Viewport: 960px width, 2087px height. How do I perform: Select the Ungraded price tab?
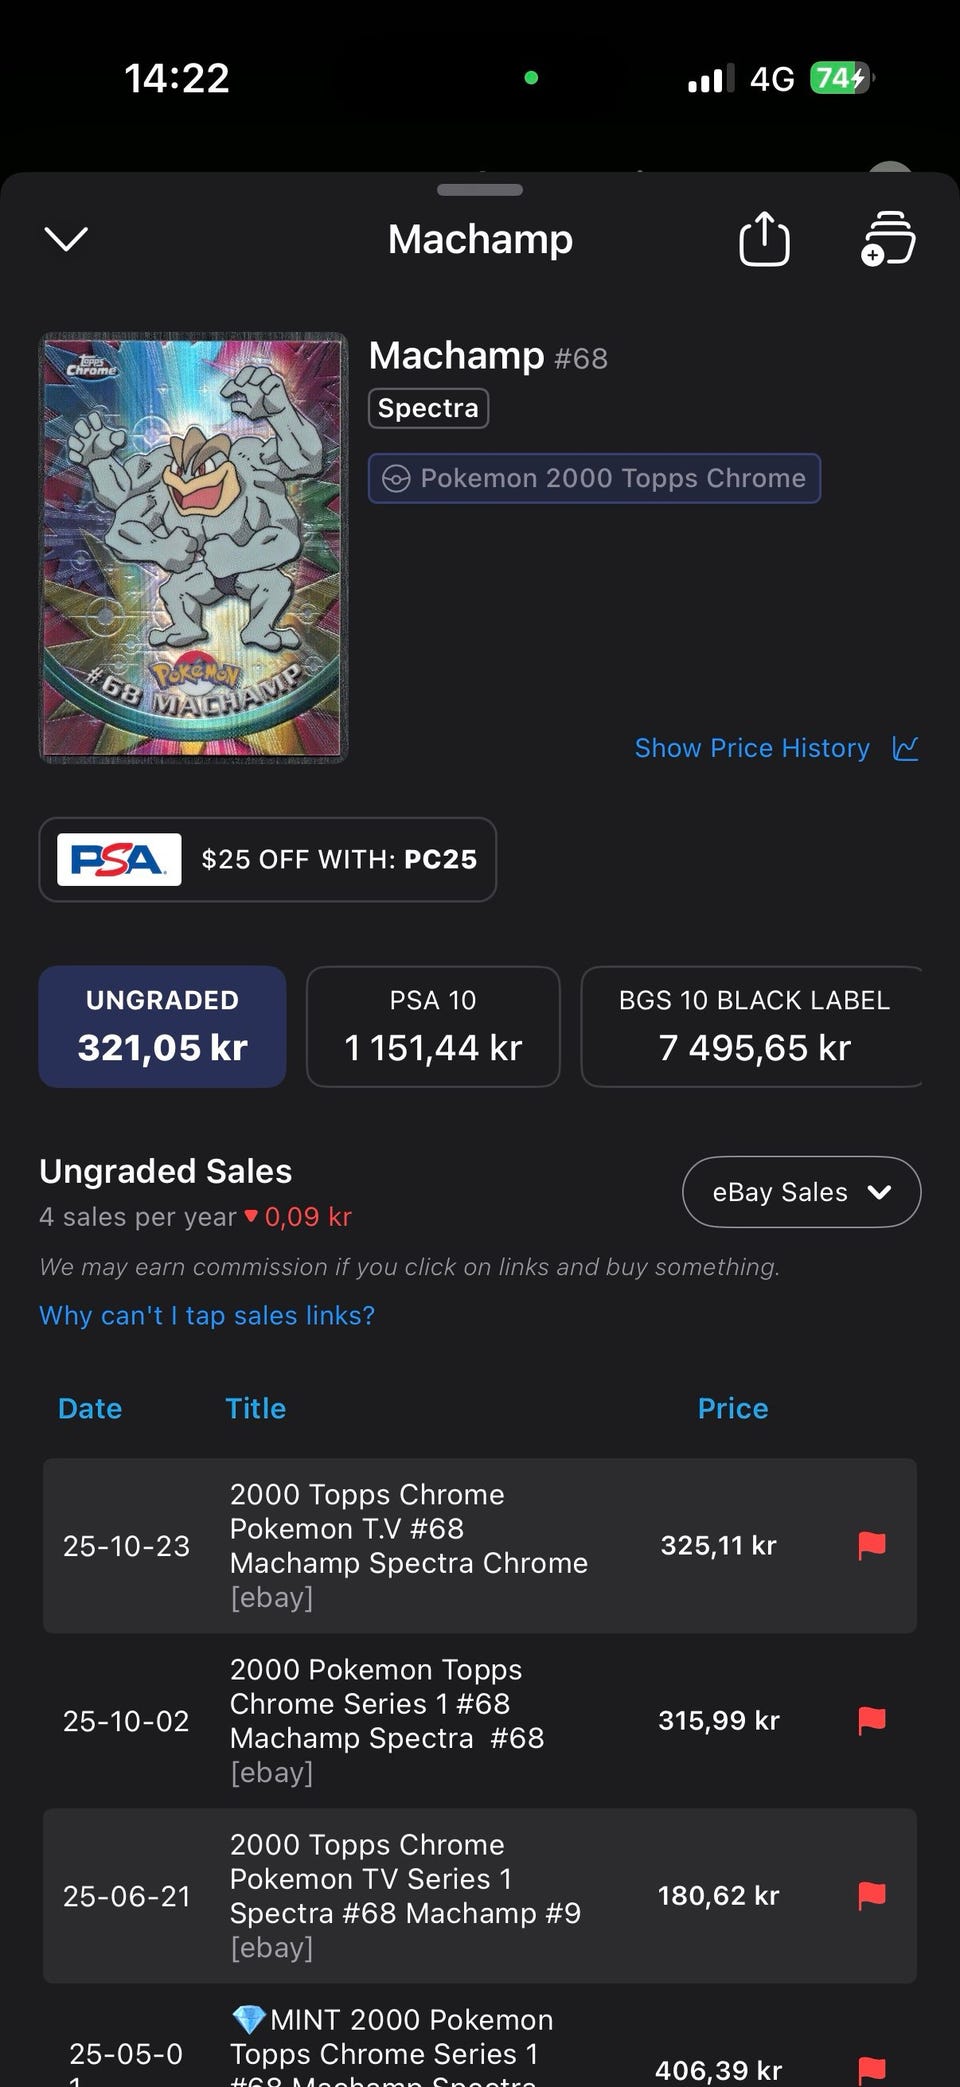tap(162, 1026)
